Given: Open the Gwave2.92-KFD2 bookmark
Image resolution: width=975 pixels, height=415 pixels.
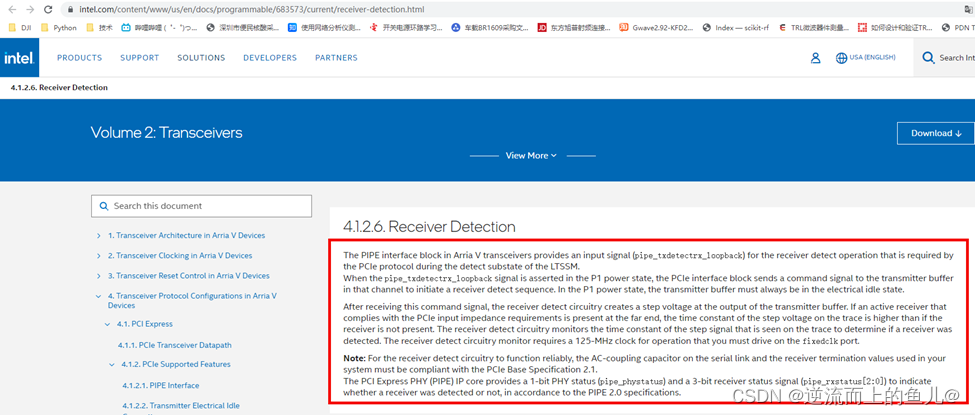Looking at the screenshot, I should 657,27.
